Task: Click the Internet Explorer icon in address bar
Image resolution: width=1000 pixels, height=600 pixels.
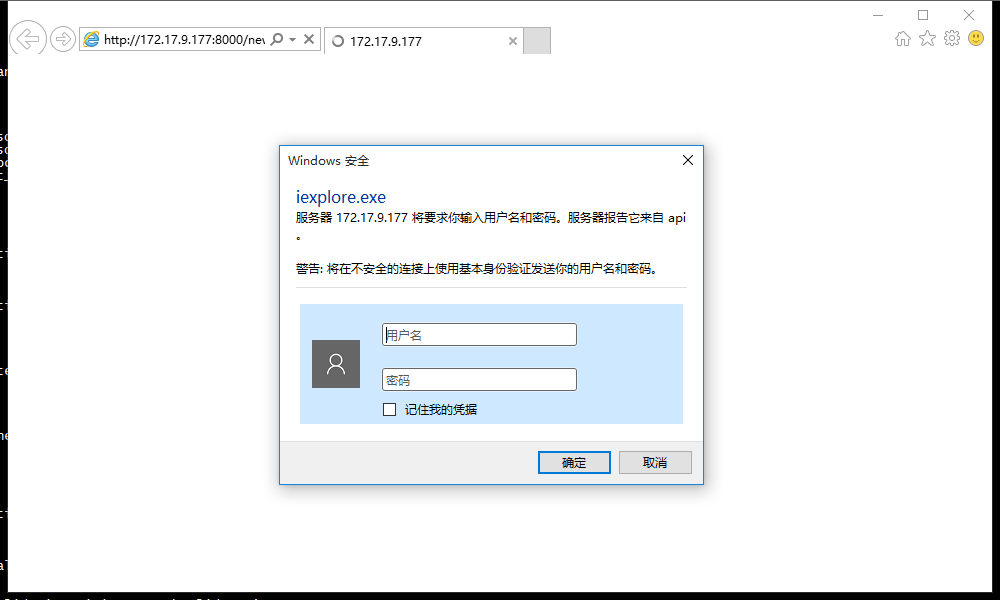Action: [92, 40]
